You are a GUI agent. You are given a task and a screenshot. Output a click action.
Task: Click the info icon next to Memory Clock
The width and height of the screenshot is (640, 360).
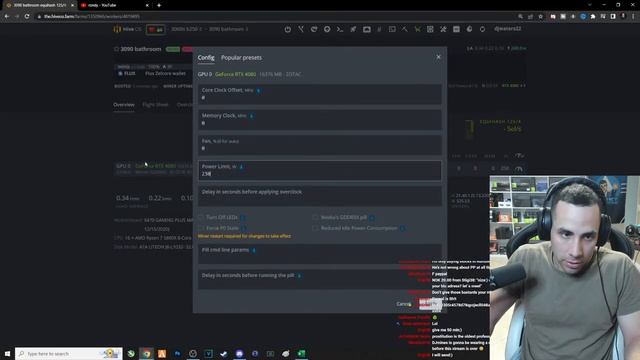point(251,116)
